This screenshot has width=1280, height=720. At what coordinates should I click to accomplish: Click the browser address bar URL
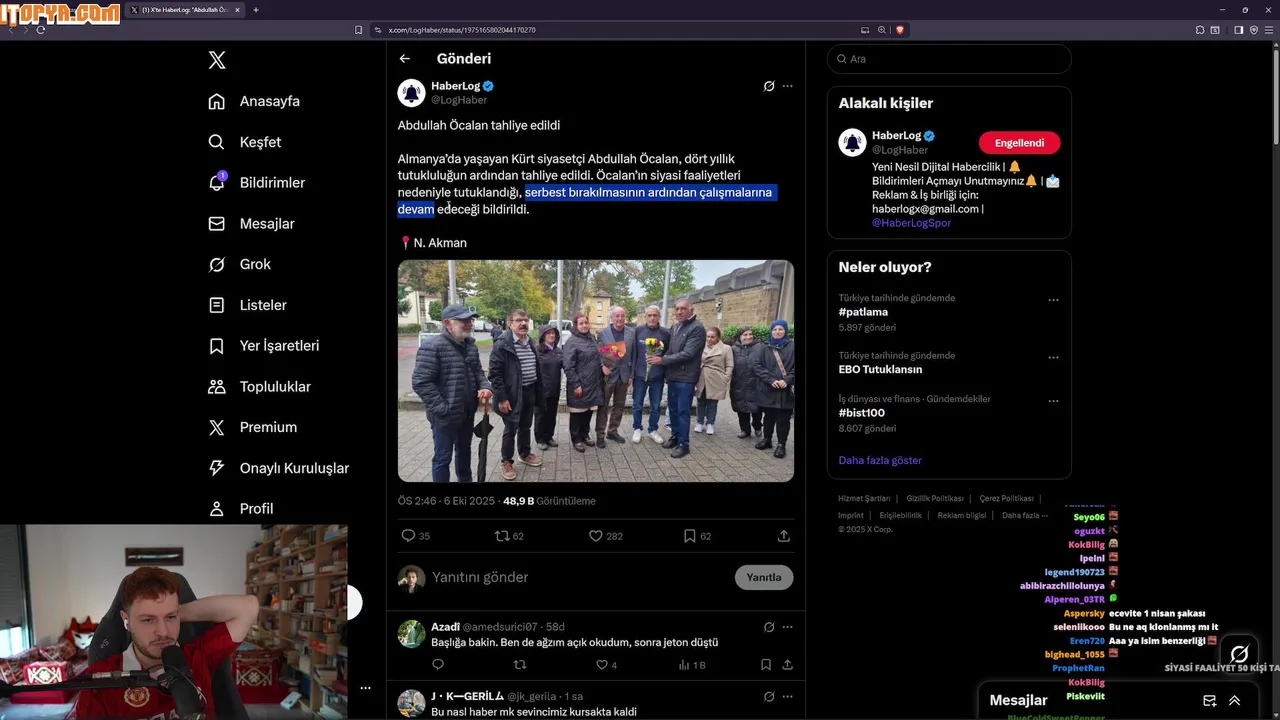click(462, 30)
